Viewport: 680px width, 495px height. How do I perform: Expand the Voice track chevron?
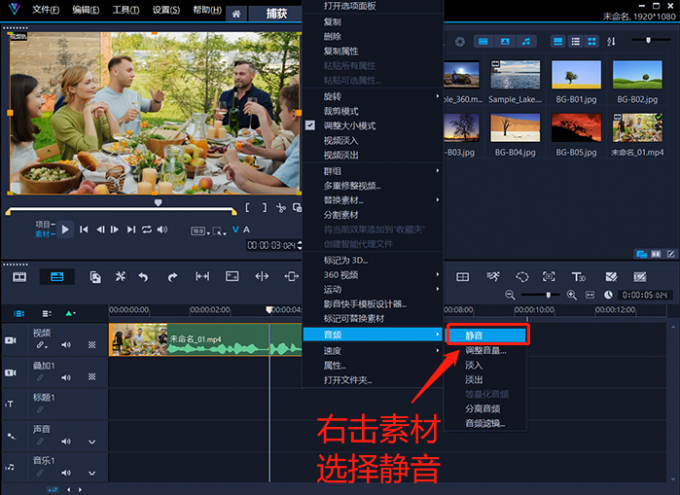(x=92, y=442)
